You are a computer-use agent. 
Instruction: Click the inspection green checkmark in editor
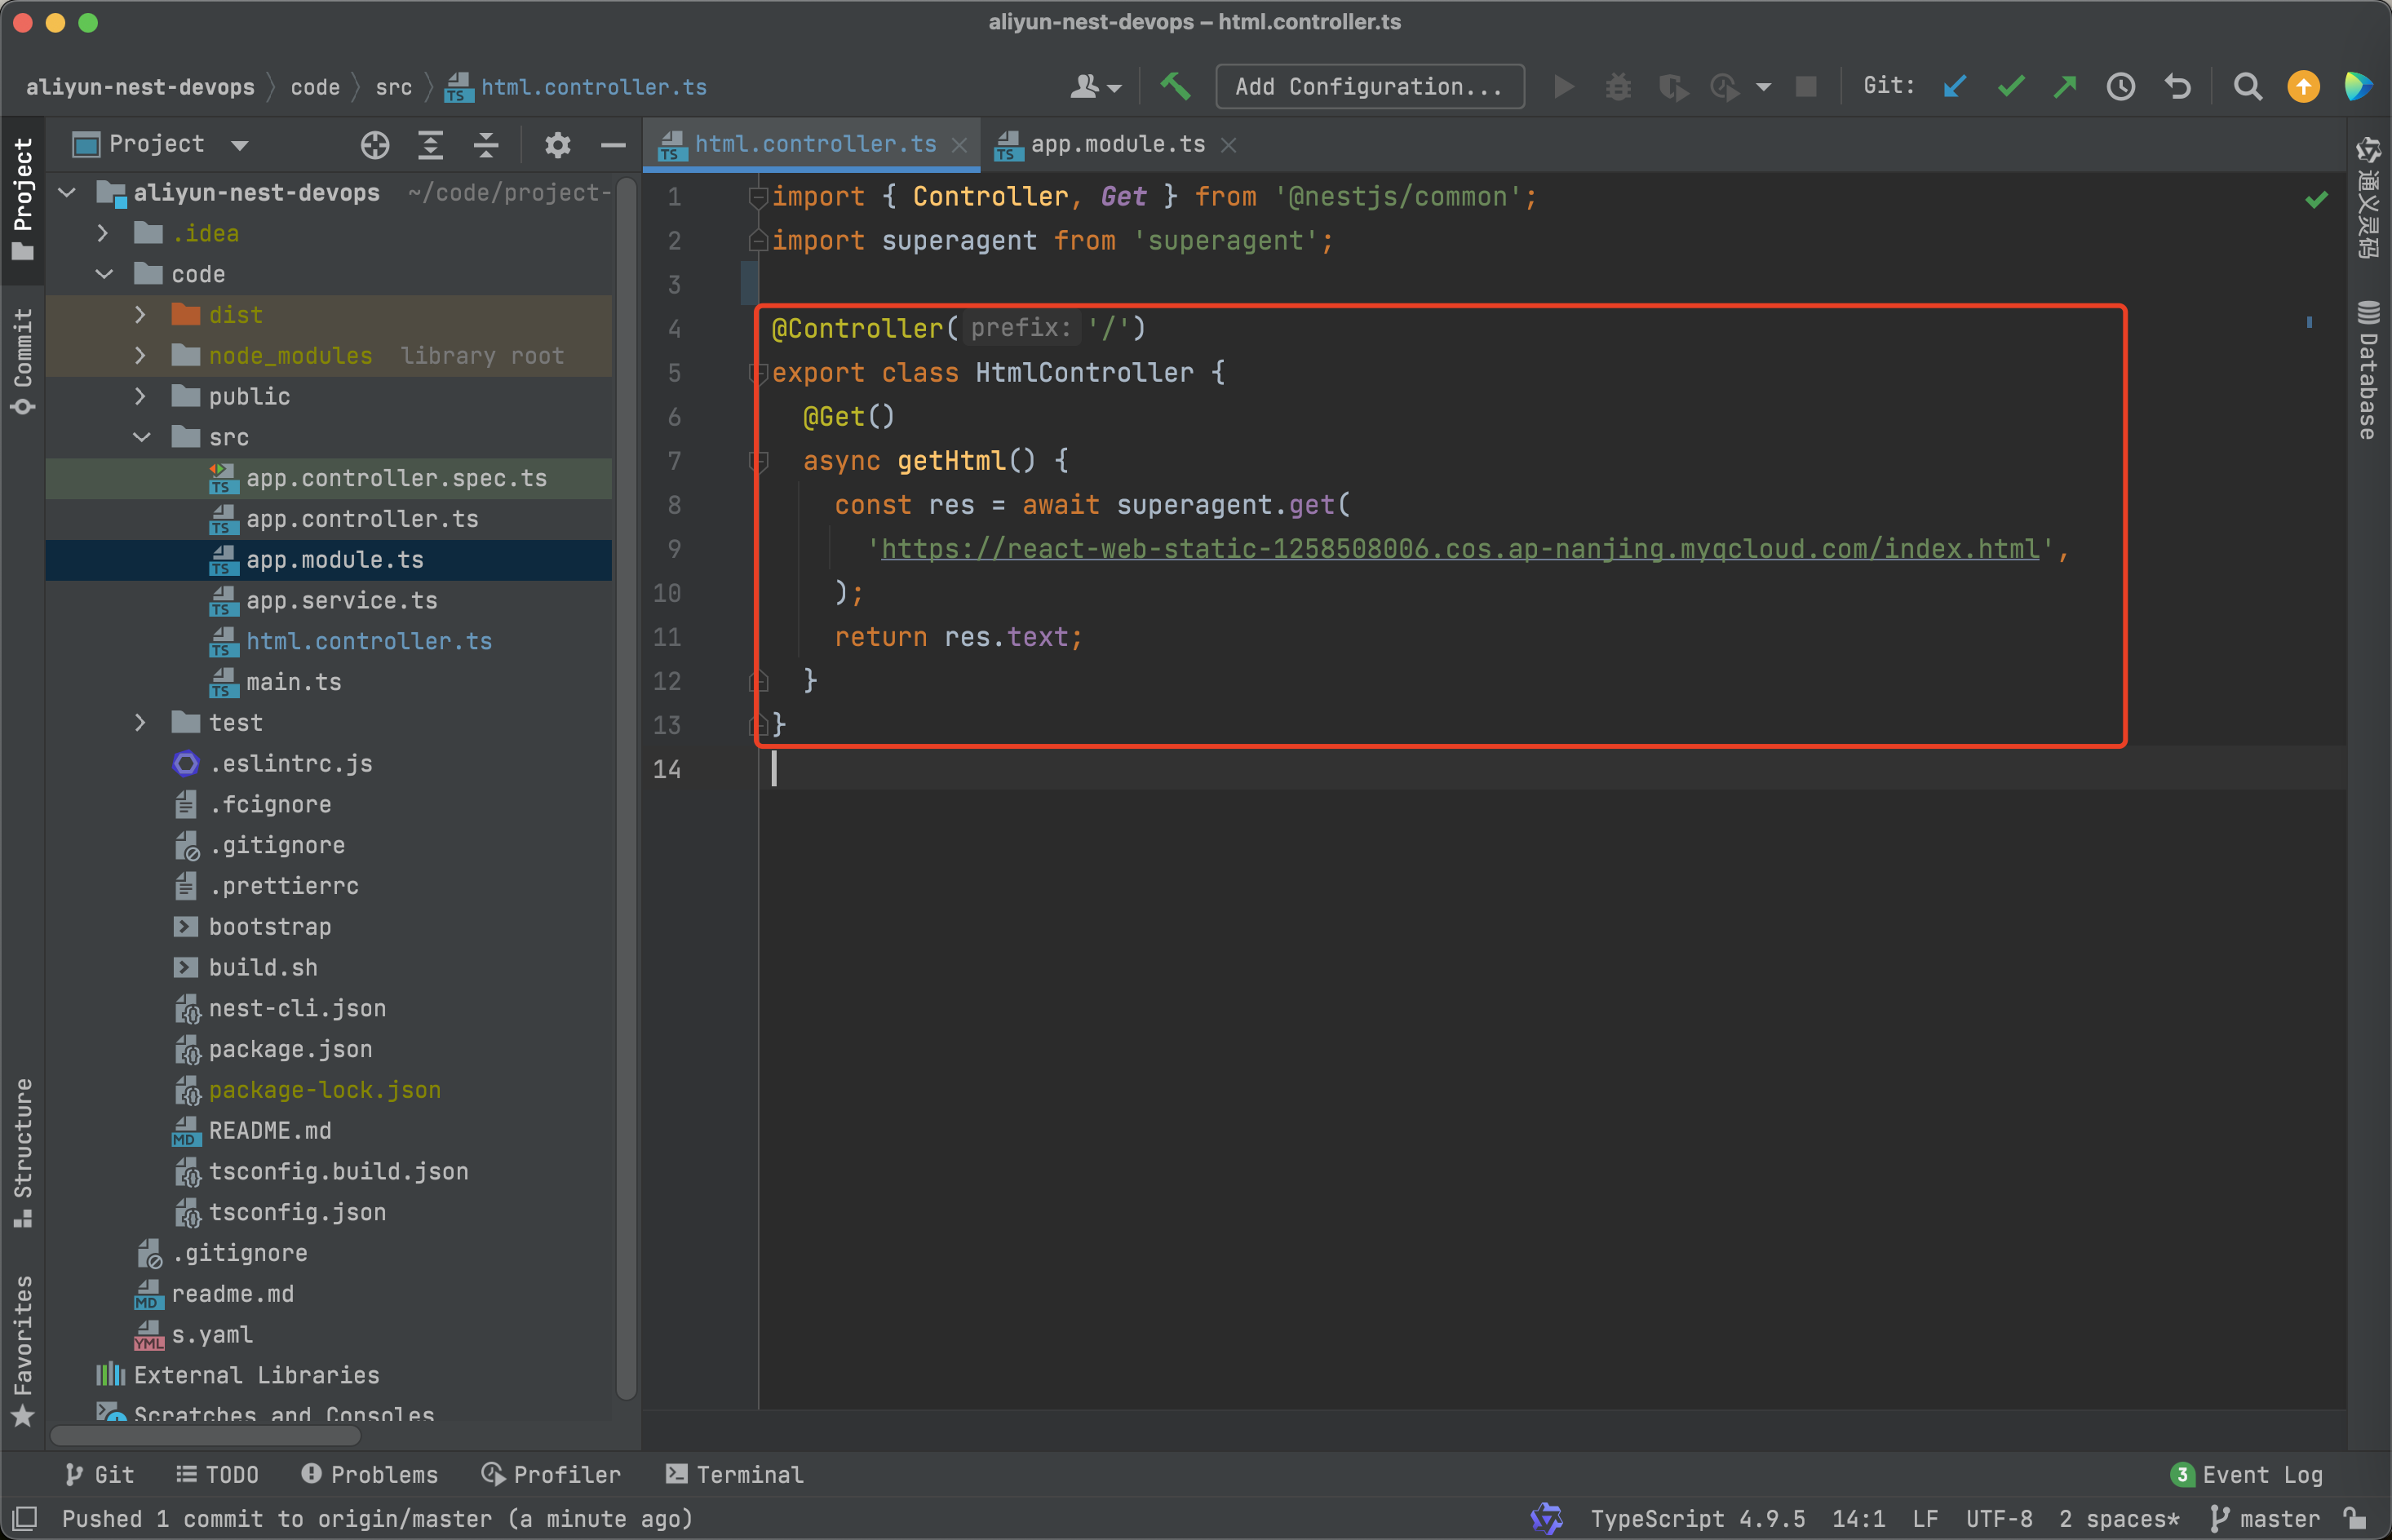pyautogui.click(x=2316, y=200)
